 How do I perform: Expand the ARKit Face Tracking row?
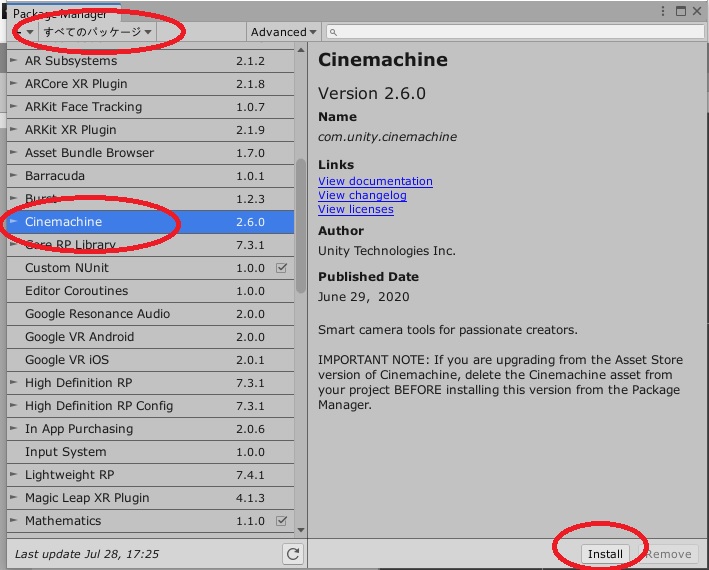[x=14, y=106]
